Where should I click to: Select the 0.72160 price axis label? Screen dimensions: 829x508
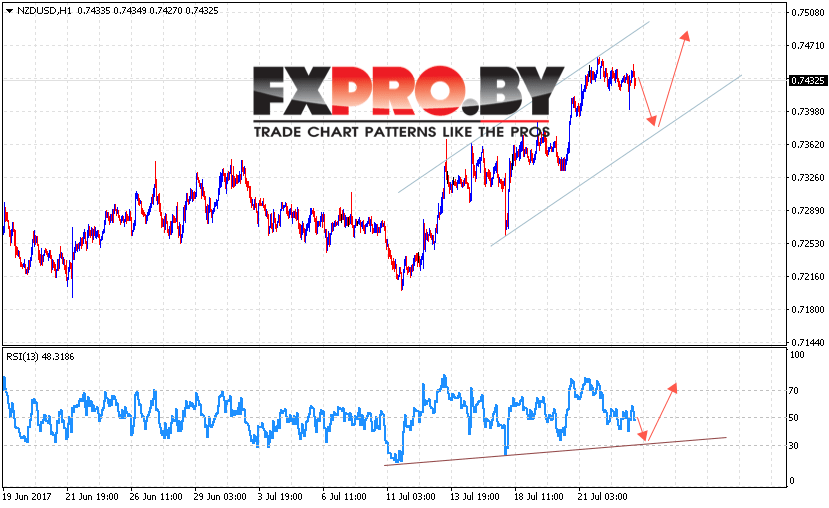(807, 276)
